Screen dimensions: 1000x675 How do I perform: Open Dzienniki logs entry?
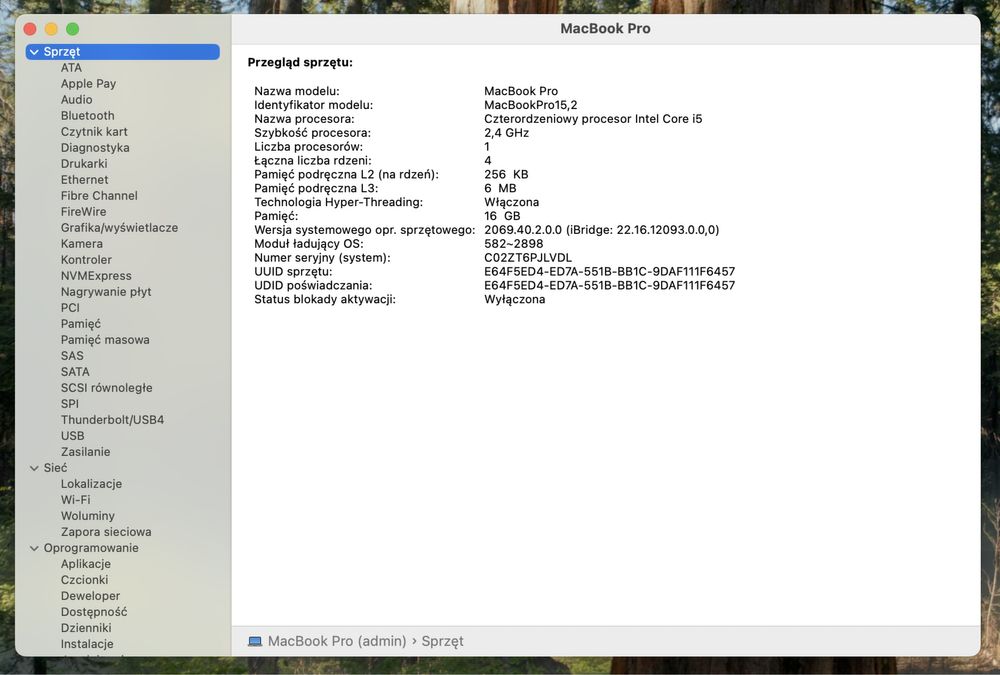85,628
